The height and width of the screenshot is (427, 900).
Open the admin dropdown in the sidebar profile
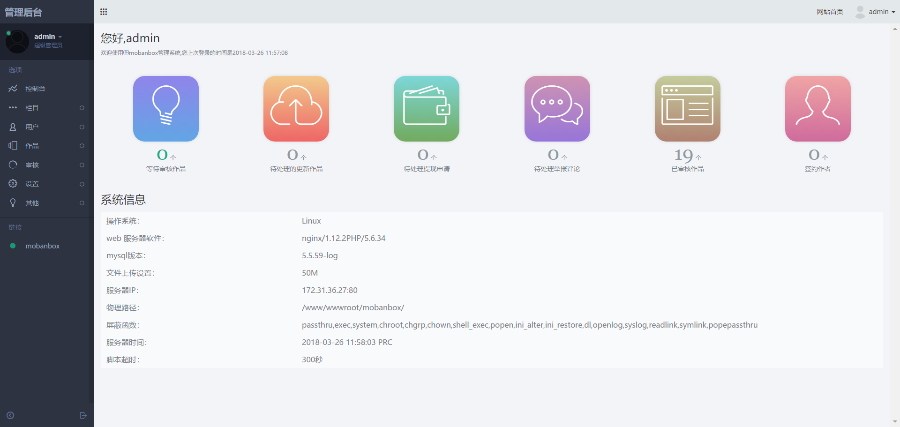(x=48, y=37)
